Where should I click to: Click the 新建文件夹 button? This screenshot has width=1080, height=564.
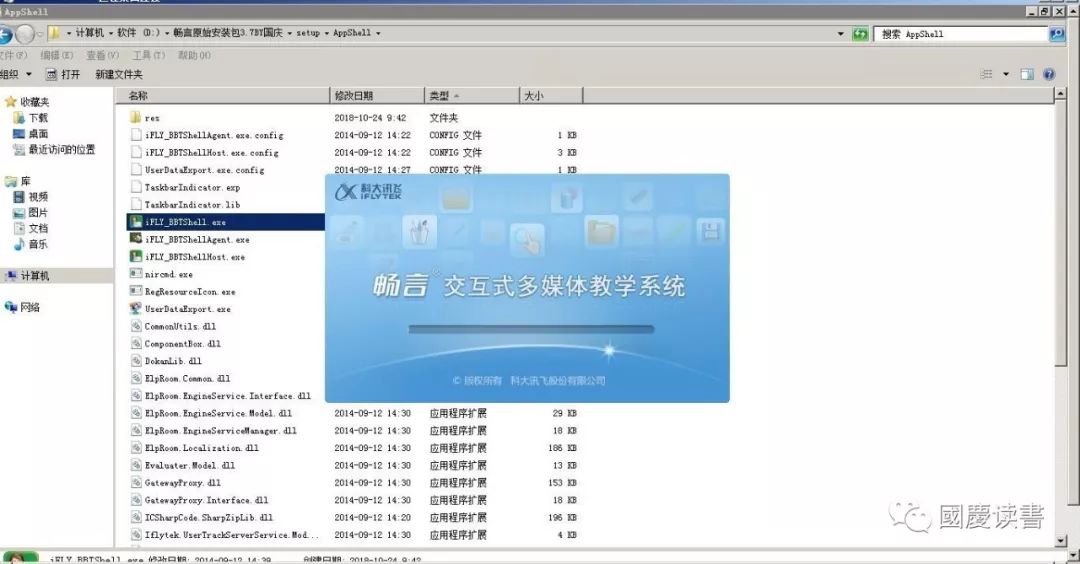coord(119,74)
